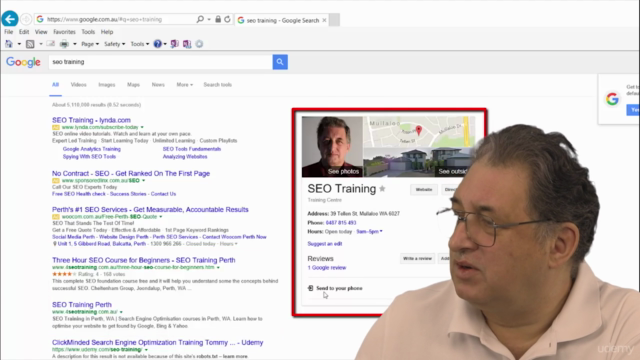Viewport: 640px width, 360px height.
Task: Click the 'Write a review' button
Action: [417, 258]
